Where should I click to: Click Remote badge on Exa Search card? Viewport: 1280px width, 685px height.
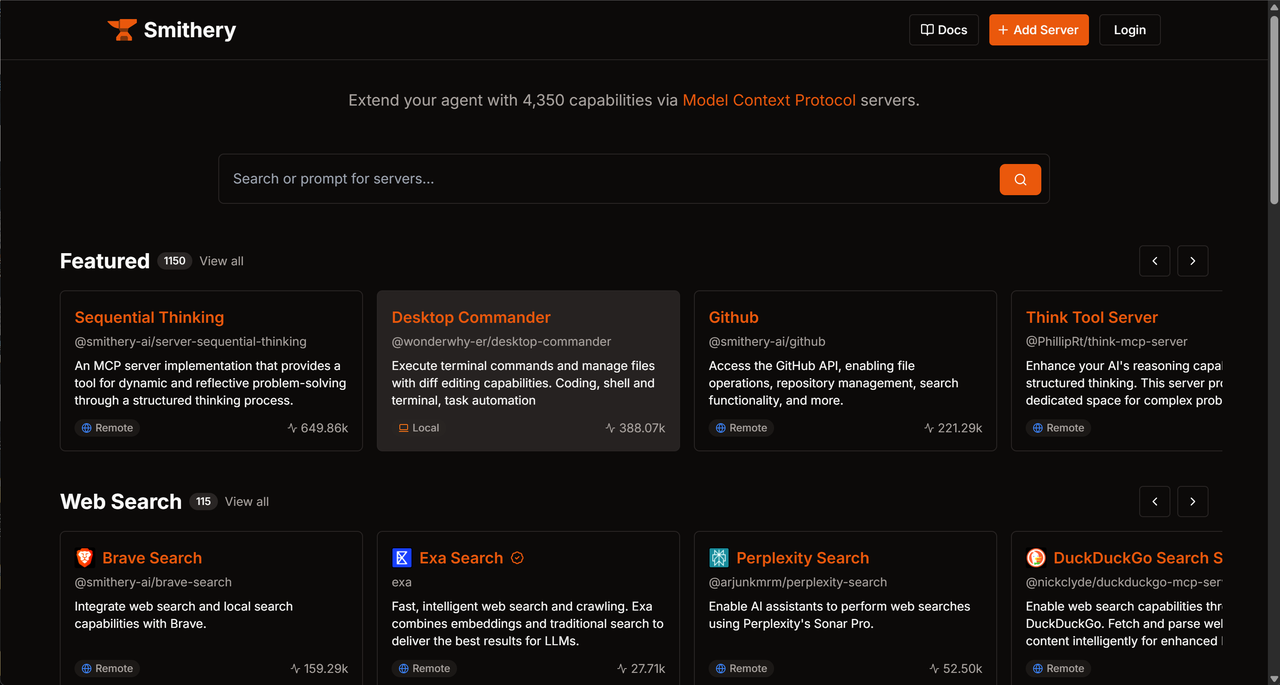pyautogui.click(x=424, y=668)
